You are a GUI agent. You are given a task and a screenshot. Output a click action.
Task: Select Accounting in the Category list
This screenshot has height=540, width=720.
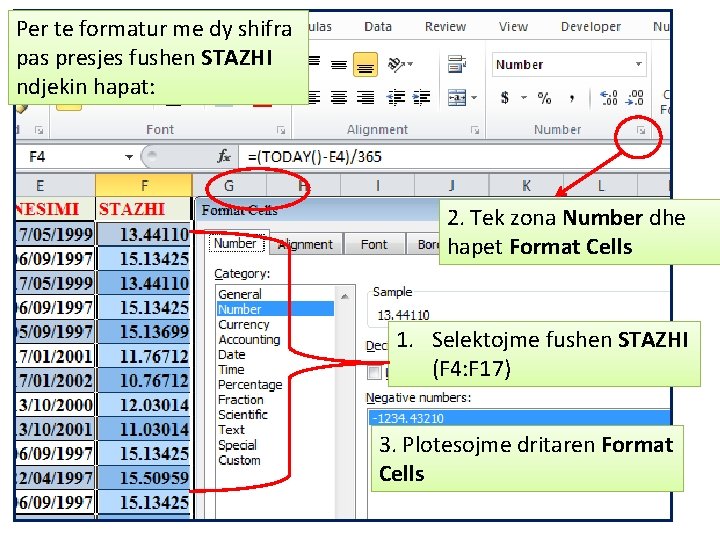pos(249,340)
